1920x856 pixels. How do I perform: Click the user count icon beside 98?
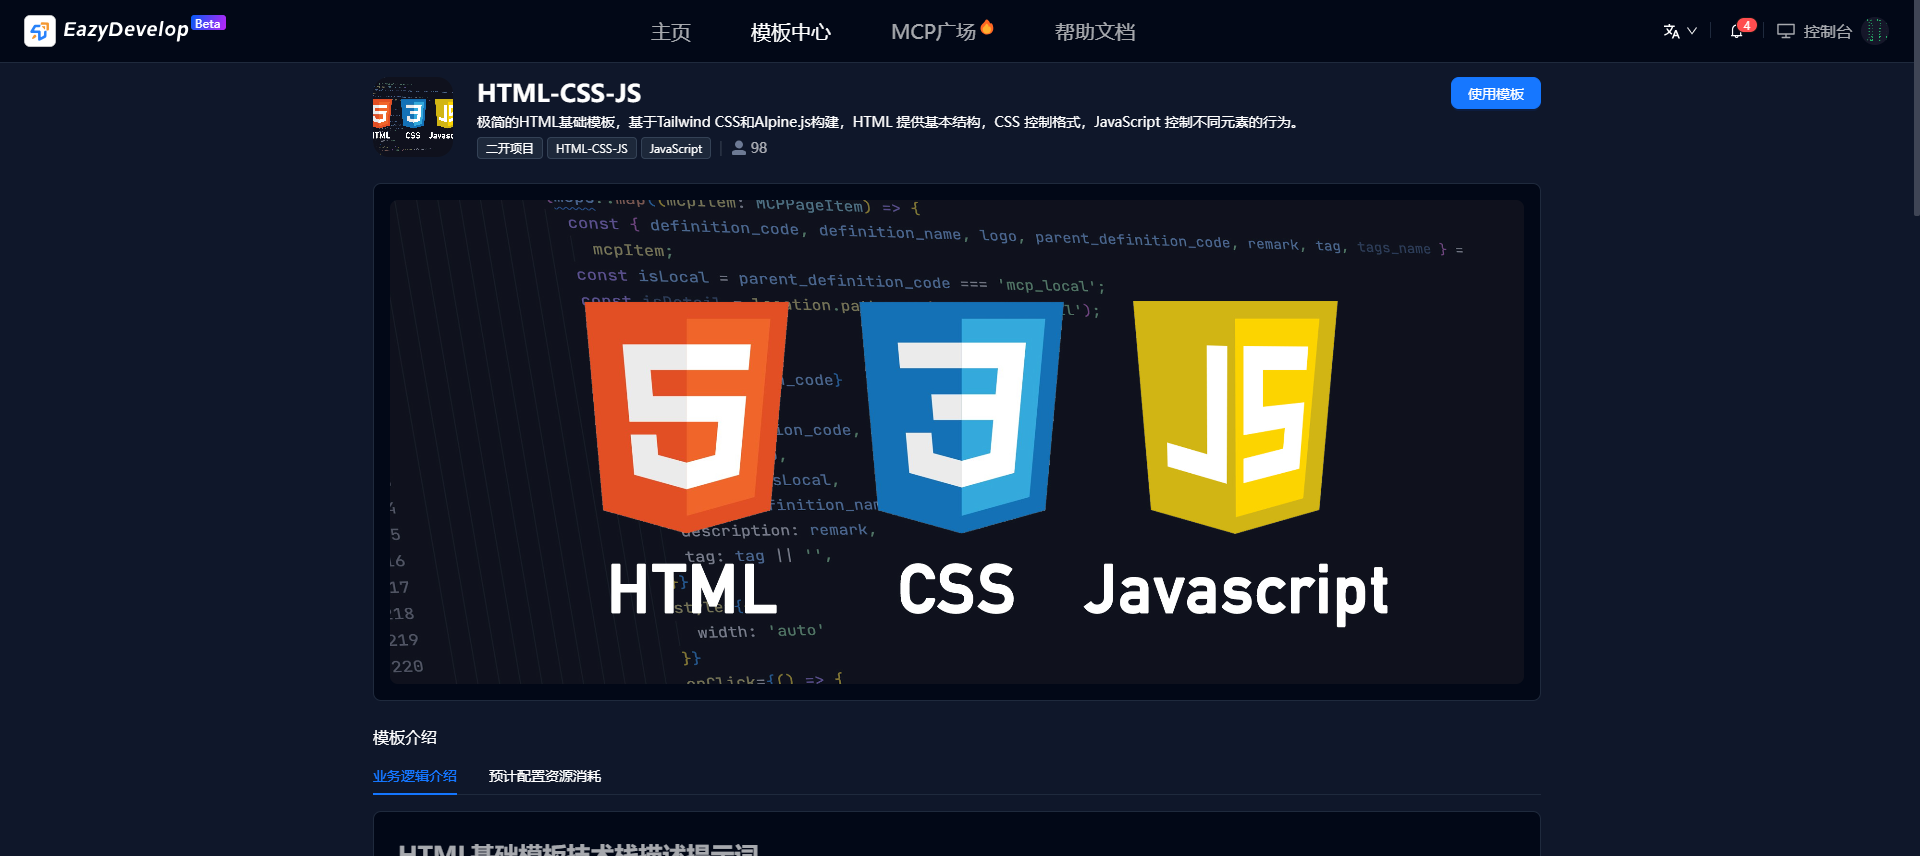[739, 148]
